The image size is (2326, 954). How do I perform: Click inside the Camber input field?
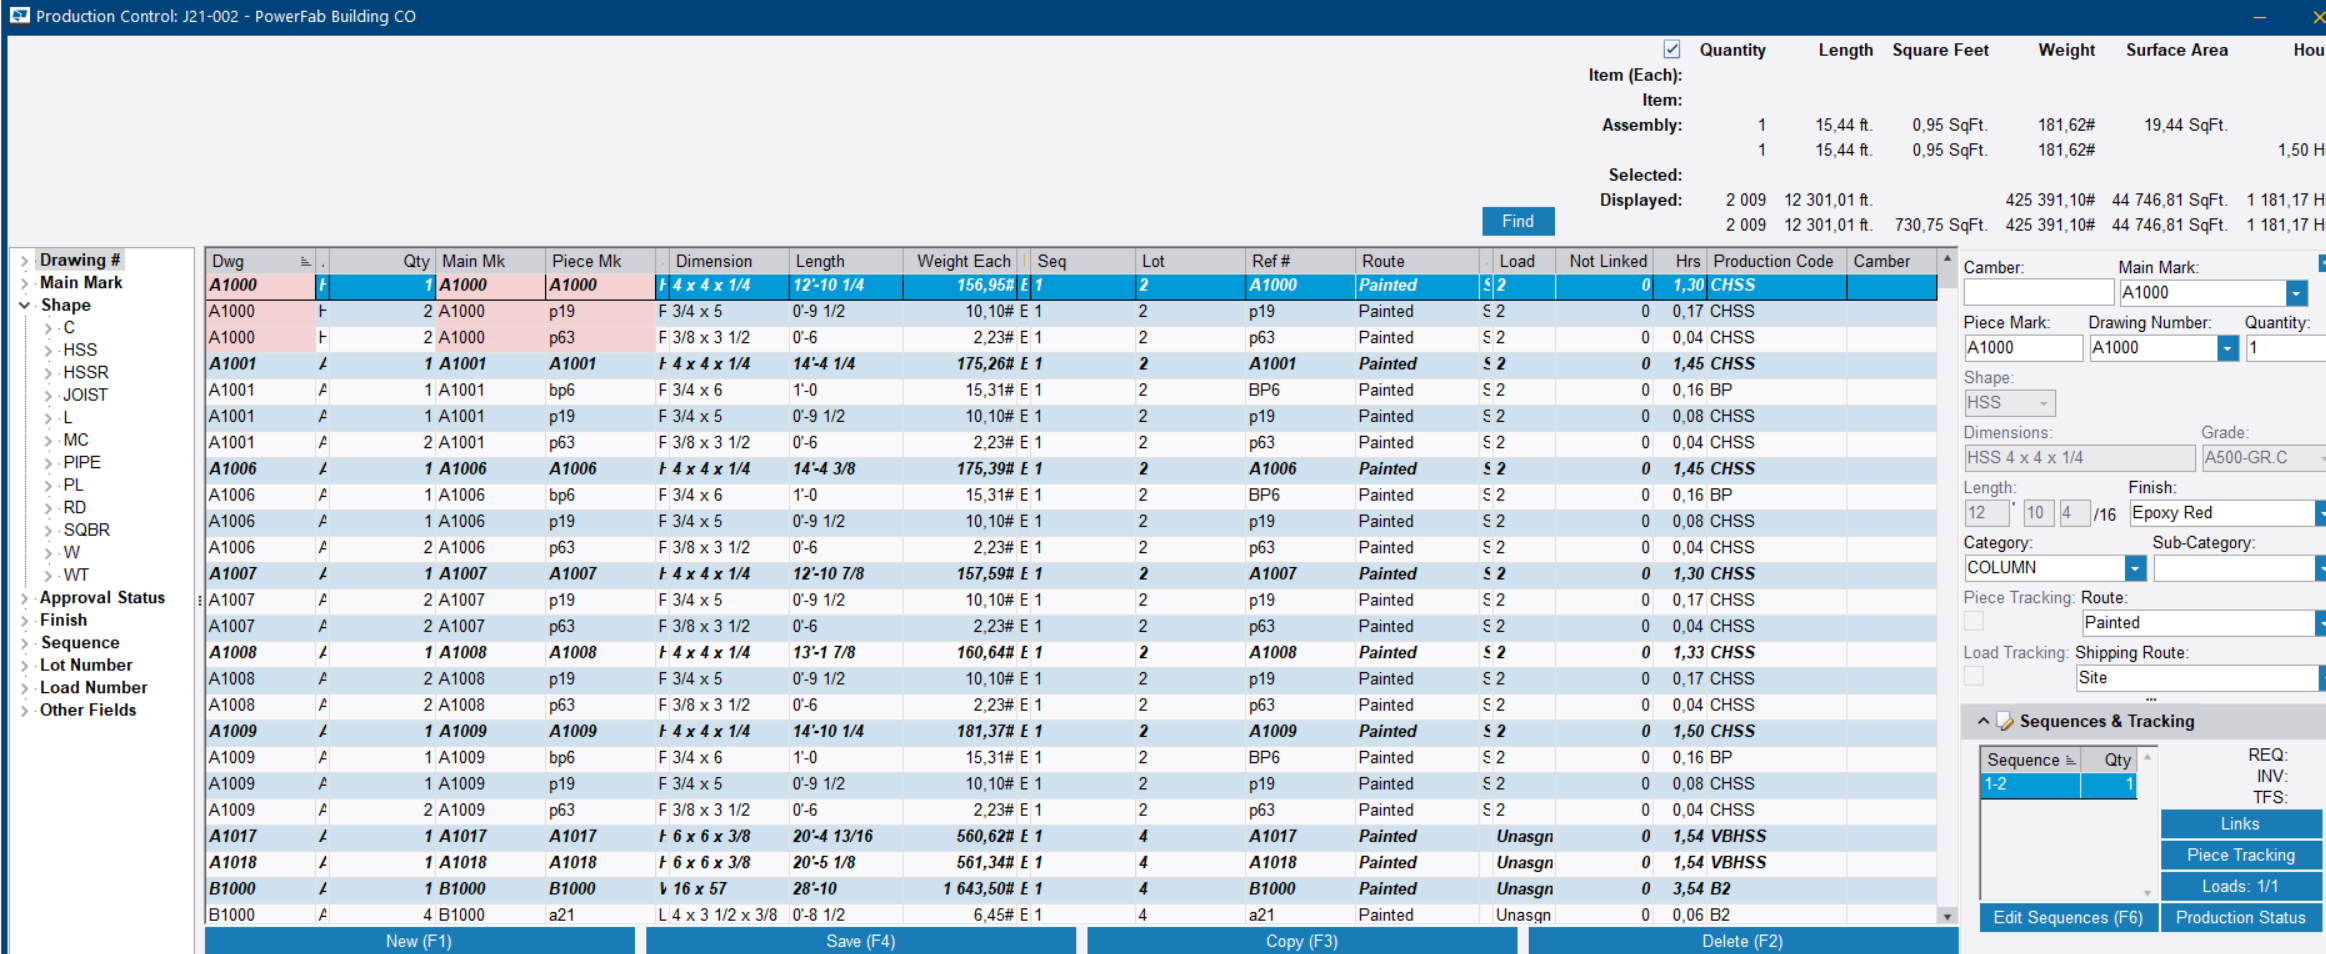(2037, 291)
